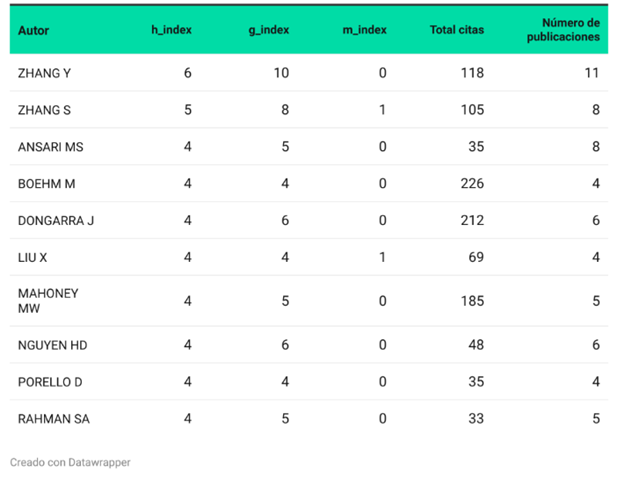The height and width of the screenshot is (479, 618).
Task: Click the DONGARRA J author cell
Action: click(56, 221)
